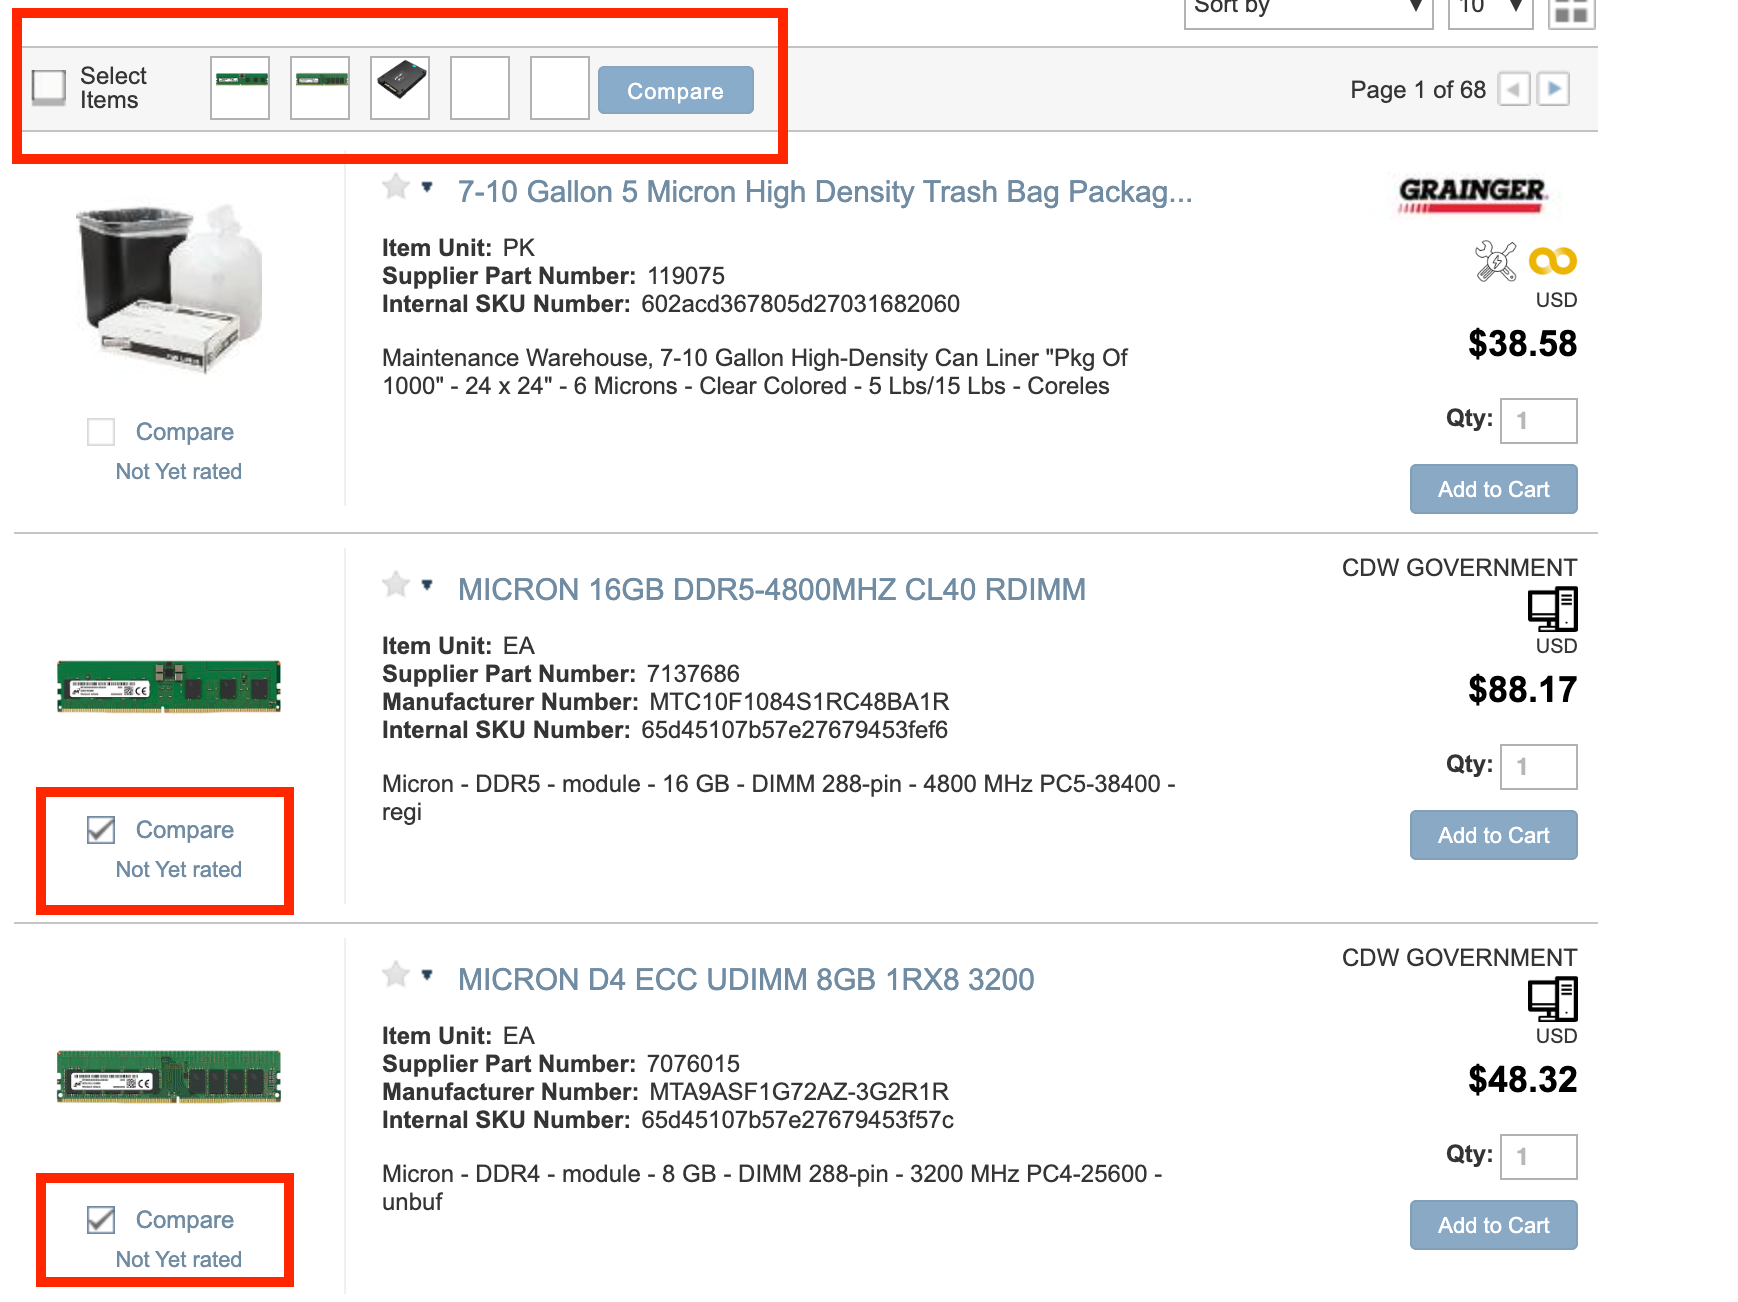Focus quantity field for MICRON D4 ECC UDIMM
Viewport: 1738px width, 1302px height.
[1538, 1157]
